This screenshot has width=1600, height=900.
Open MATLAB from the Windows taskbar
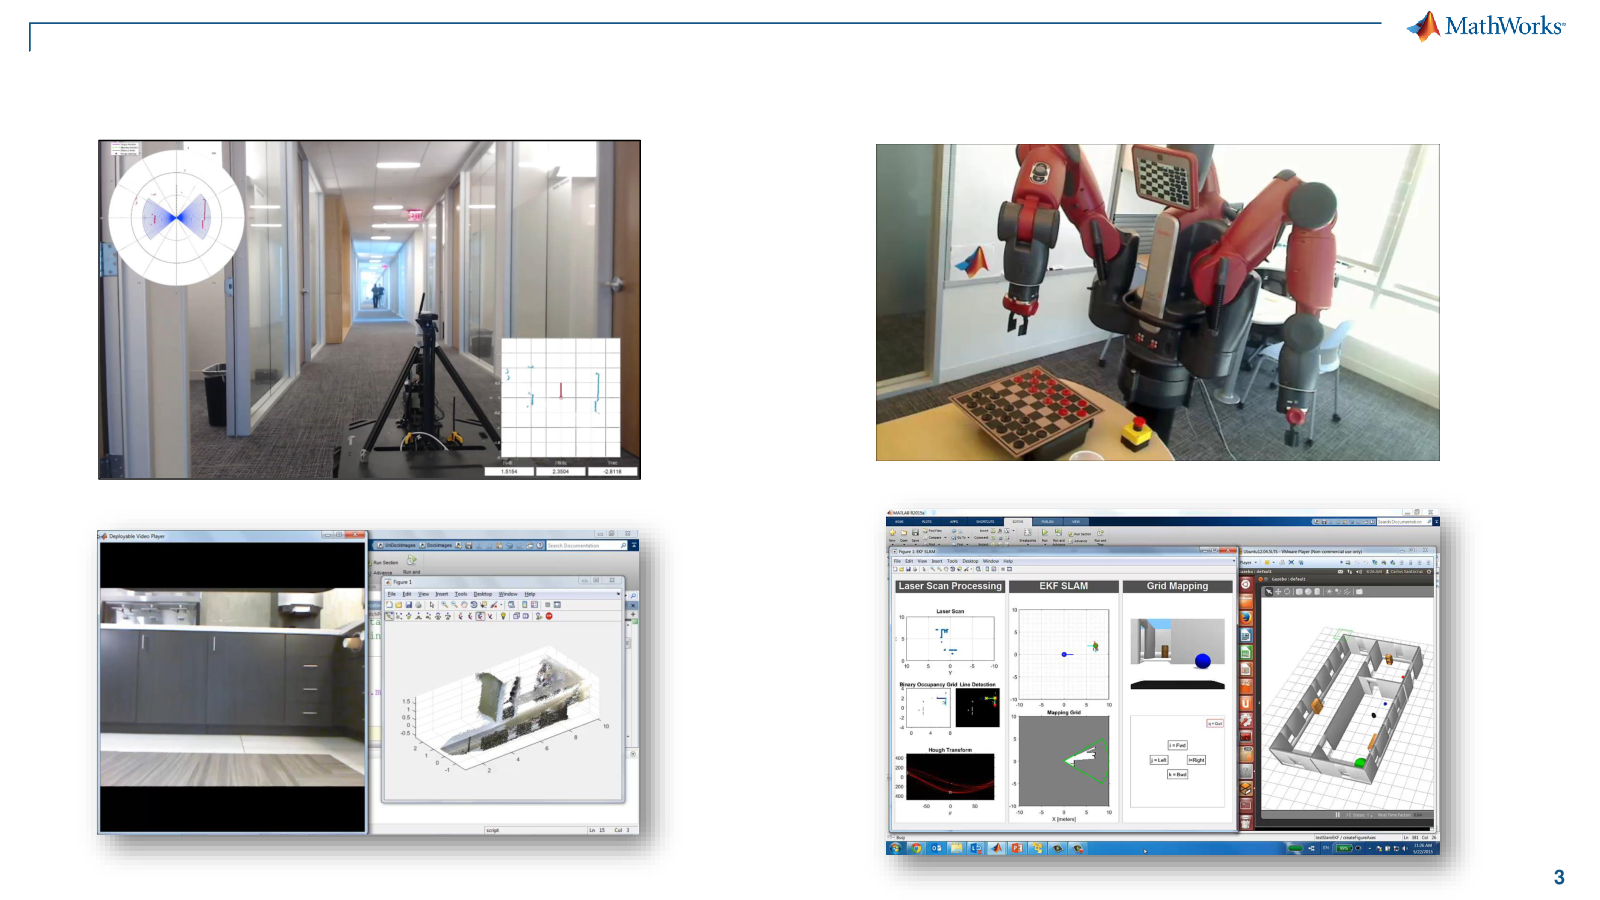click(996, 848)
